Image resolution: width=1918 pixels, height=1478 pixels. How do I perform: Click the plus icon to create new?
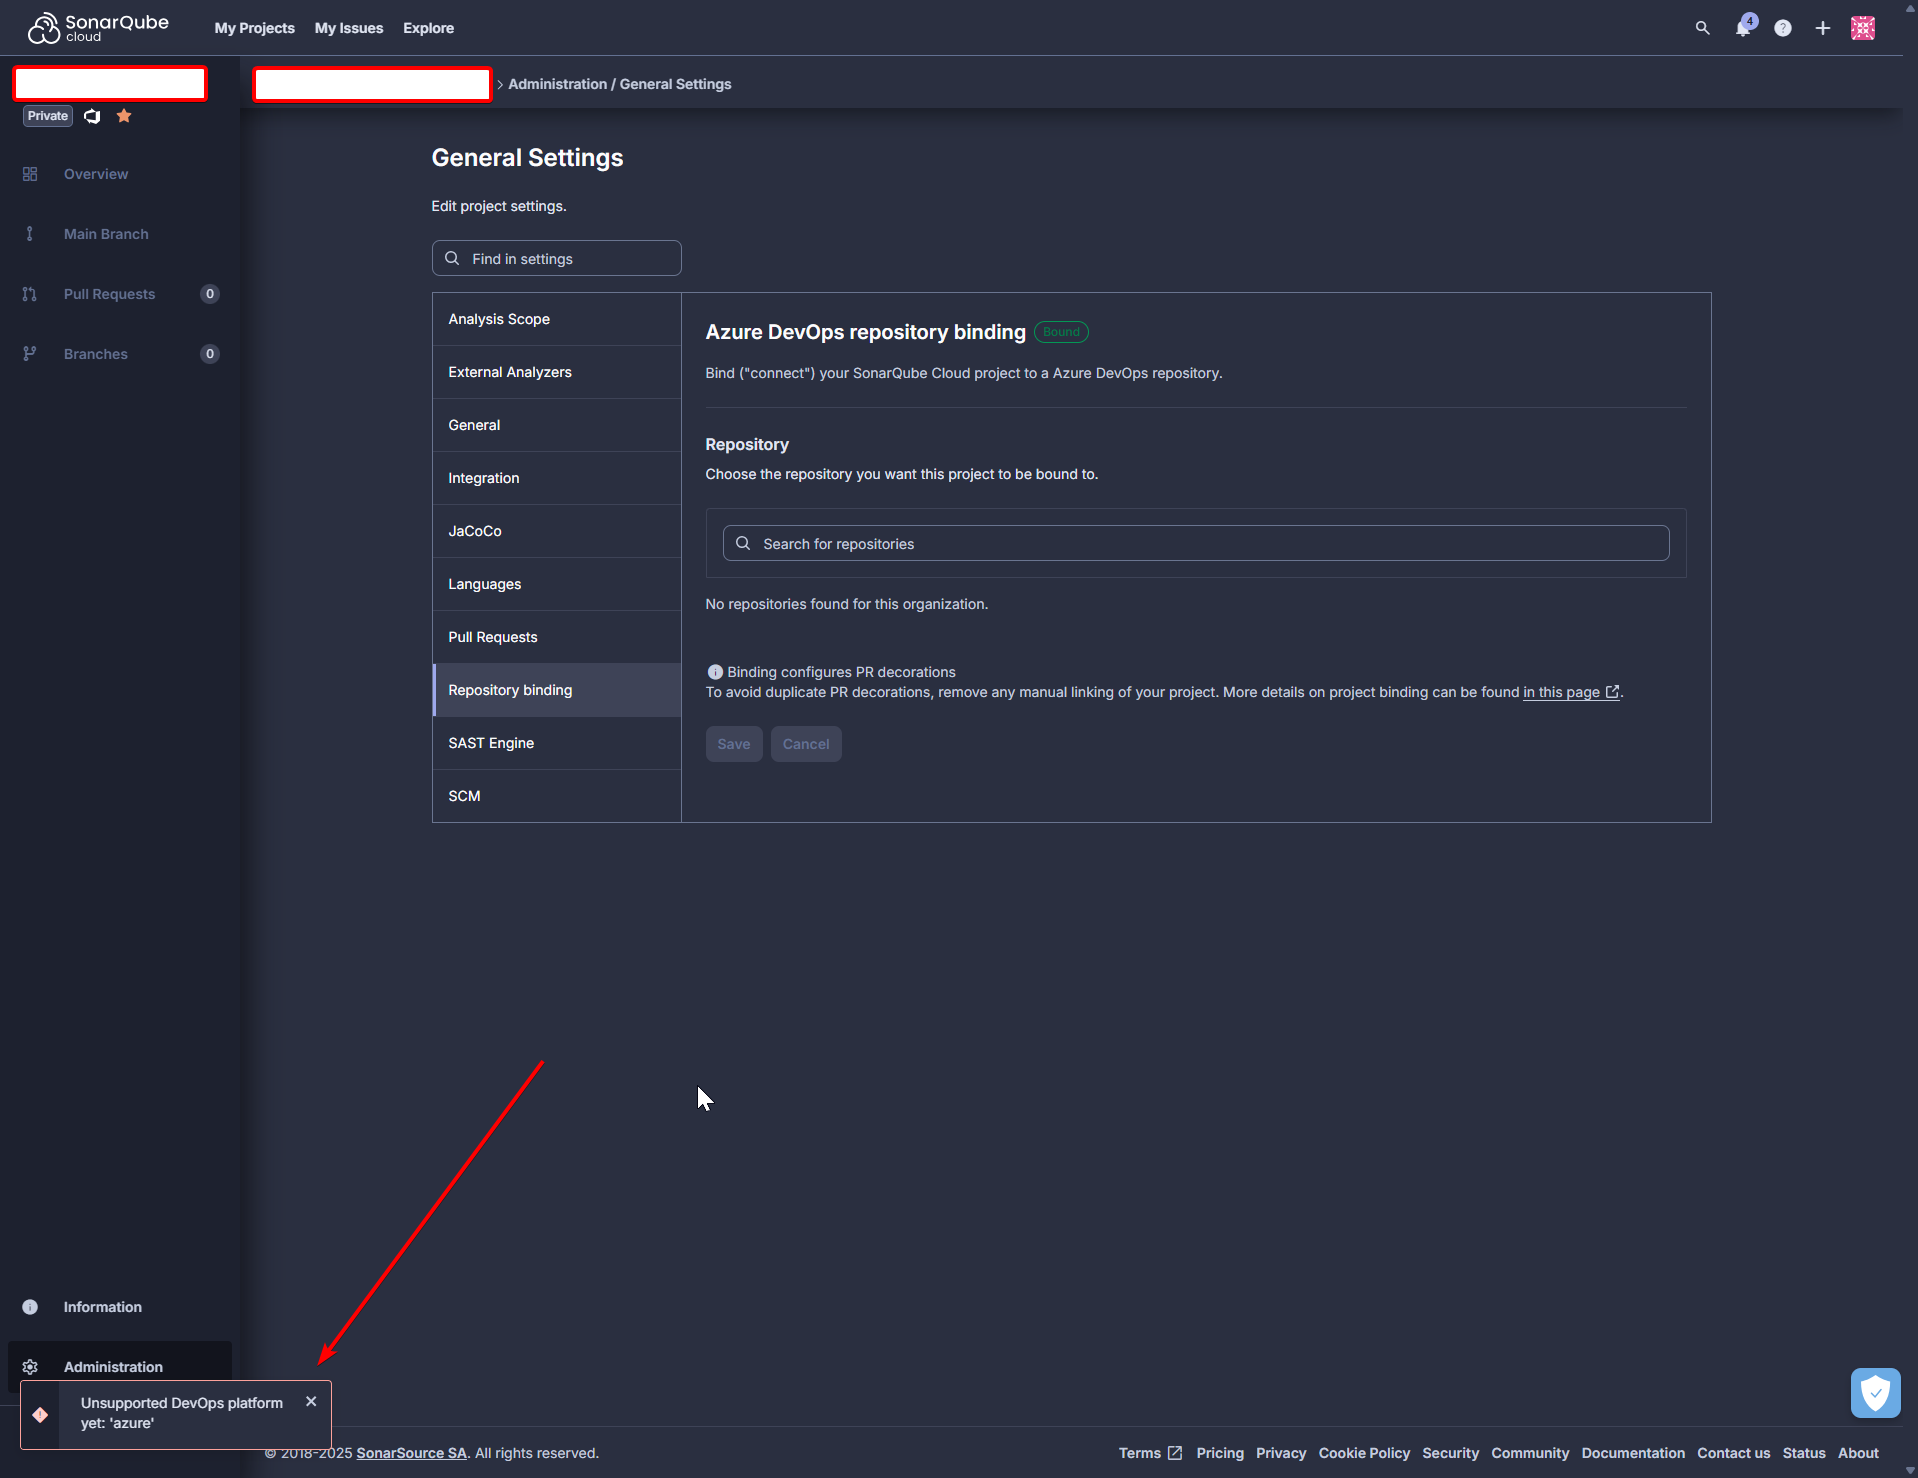pyautogui.click(x=1823, y=28)
